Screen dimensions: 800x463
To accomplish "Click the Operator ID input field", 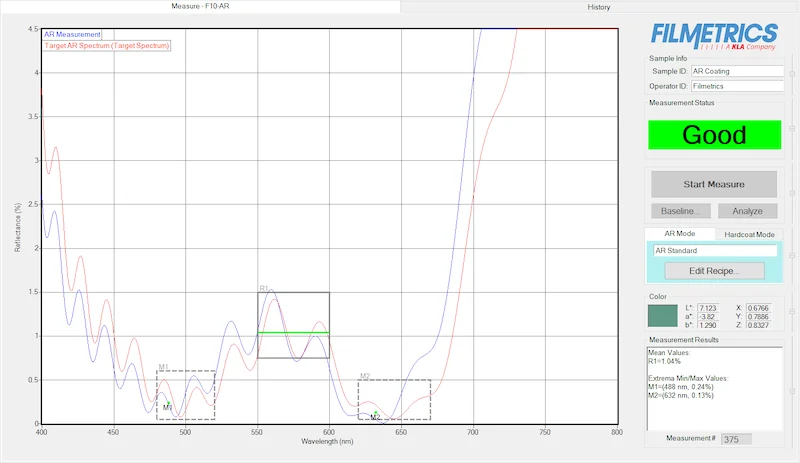I will (x=736, y=87).
